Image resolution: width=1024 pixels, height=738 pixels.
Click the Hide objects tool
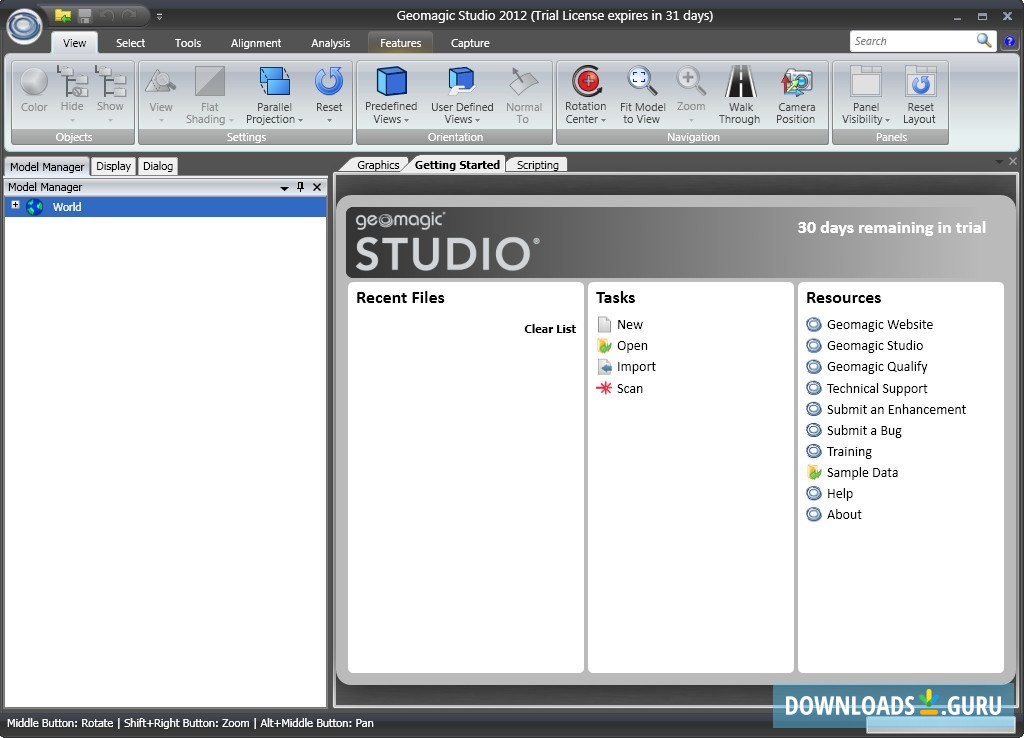(x=72, y=95)
